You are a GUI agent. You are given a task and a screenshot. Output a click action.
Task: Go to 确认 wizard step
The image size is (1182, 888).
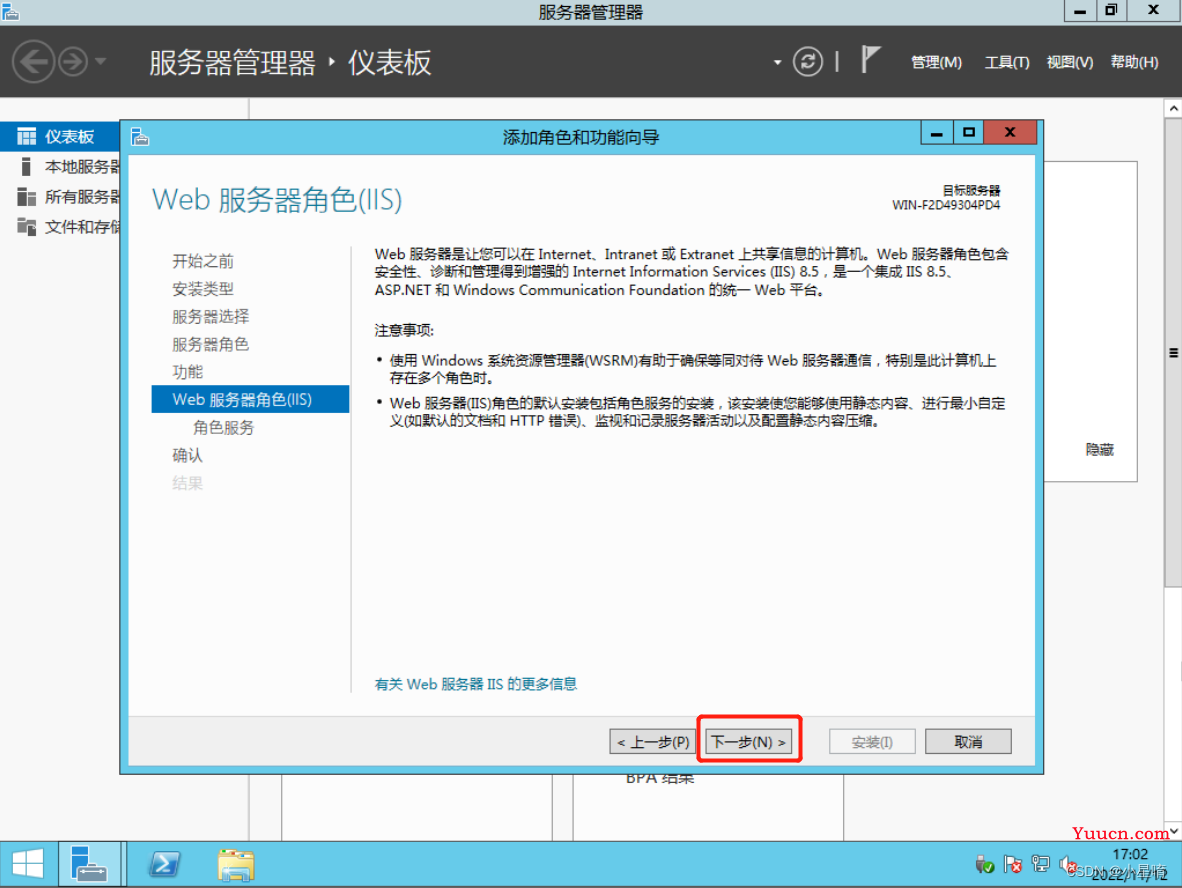[x=188, y=455]
